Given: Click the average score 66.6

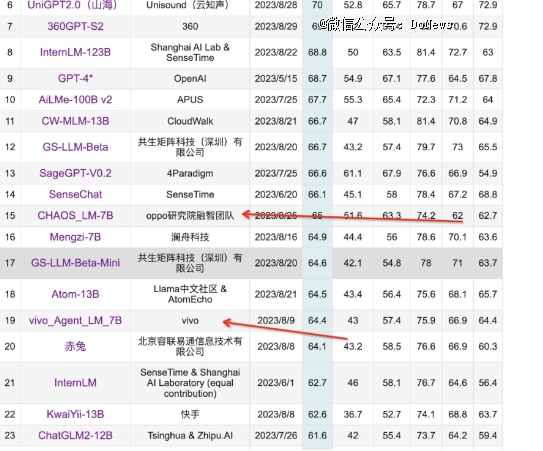Looking at the screenshot, I should pyautogui.click(x=317, y=173).
